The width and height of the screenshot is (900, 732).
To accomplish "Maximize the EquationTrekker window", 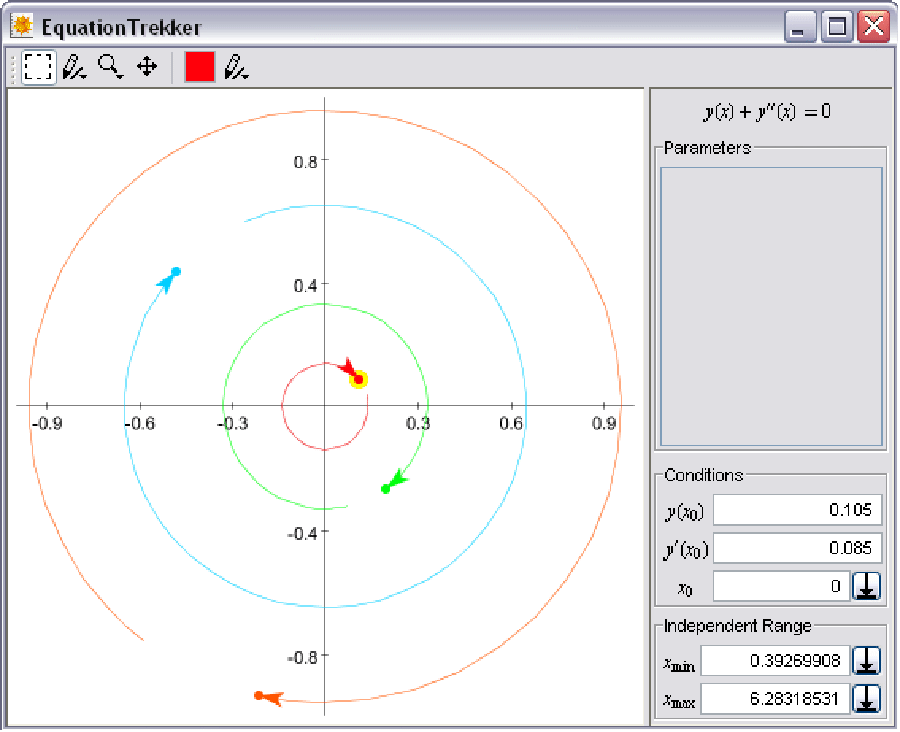I will (836, 27).
